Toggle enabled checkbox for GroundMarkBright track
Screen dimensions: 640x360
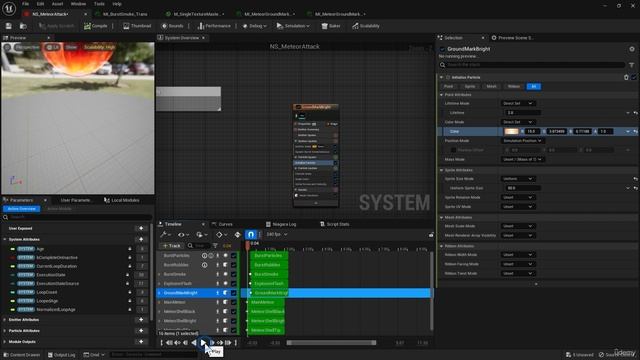[x=234, y=293]
